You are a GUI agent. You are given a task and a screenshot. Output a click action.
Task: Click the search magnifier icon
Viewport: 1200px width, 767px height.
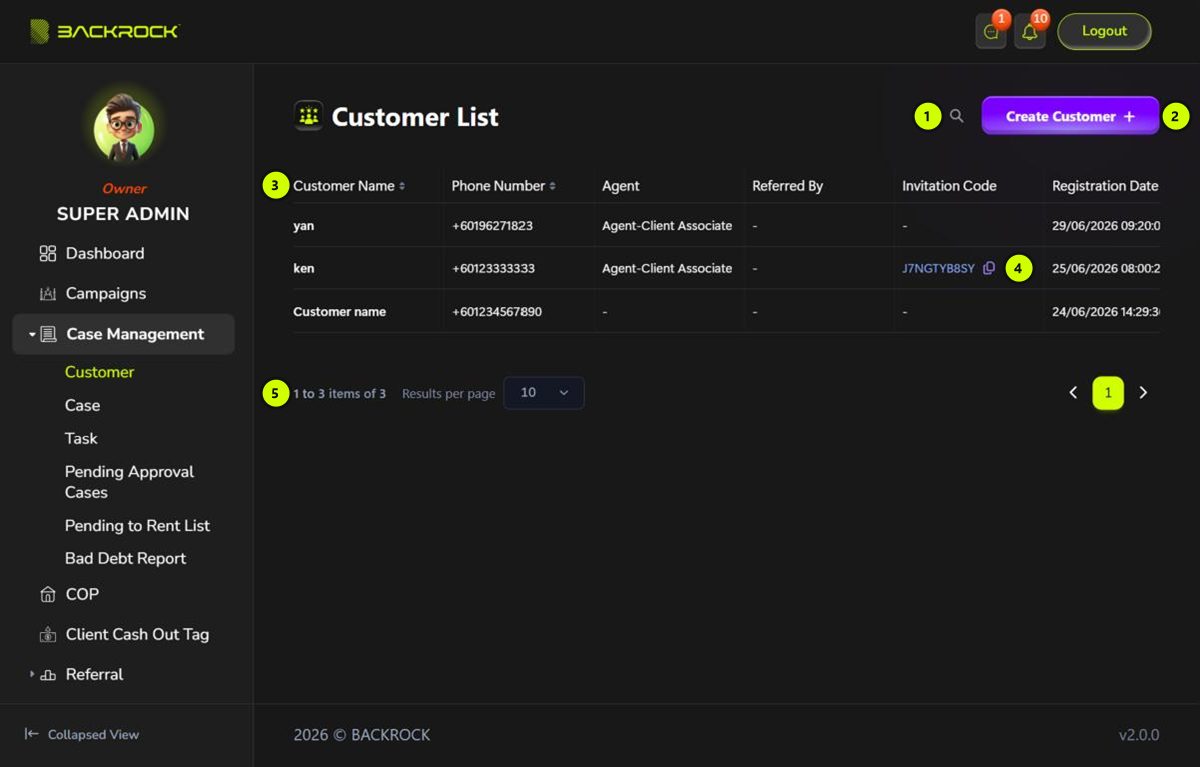coord(957,116)
